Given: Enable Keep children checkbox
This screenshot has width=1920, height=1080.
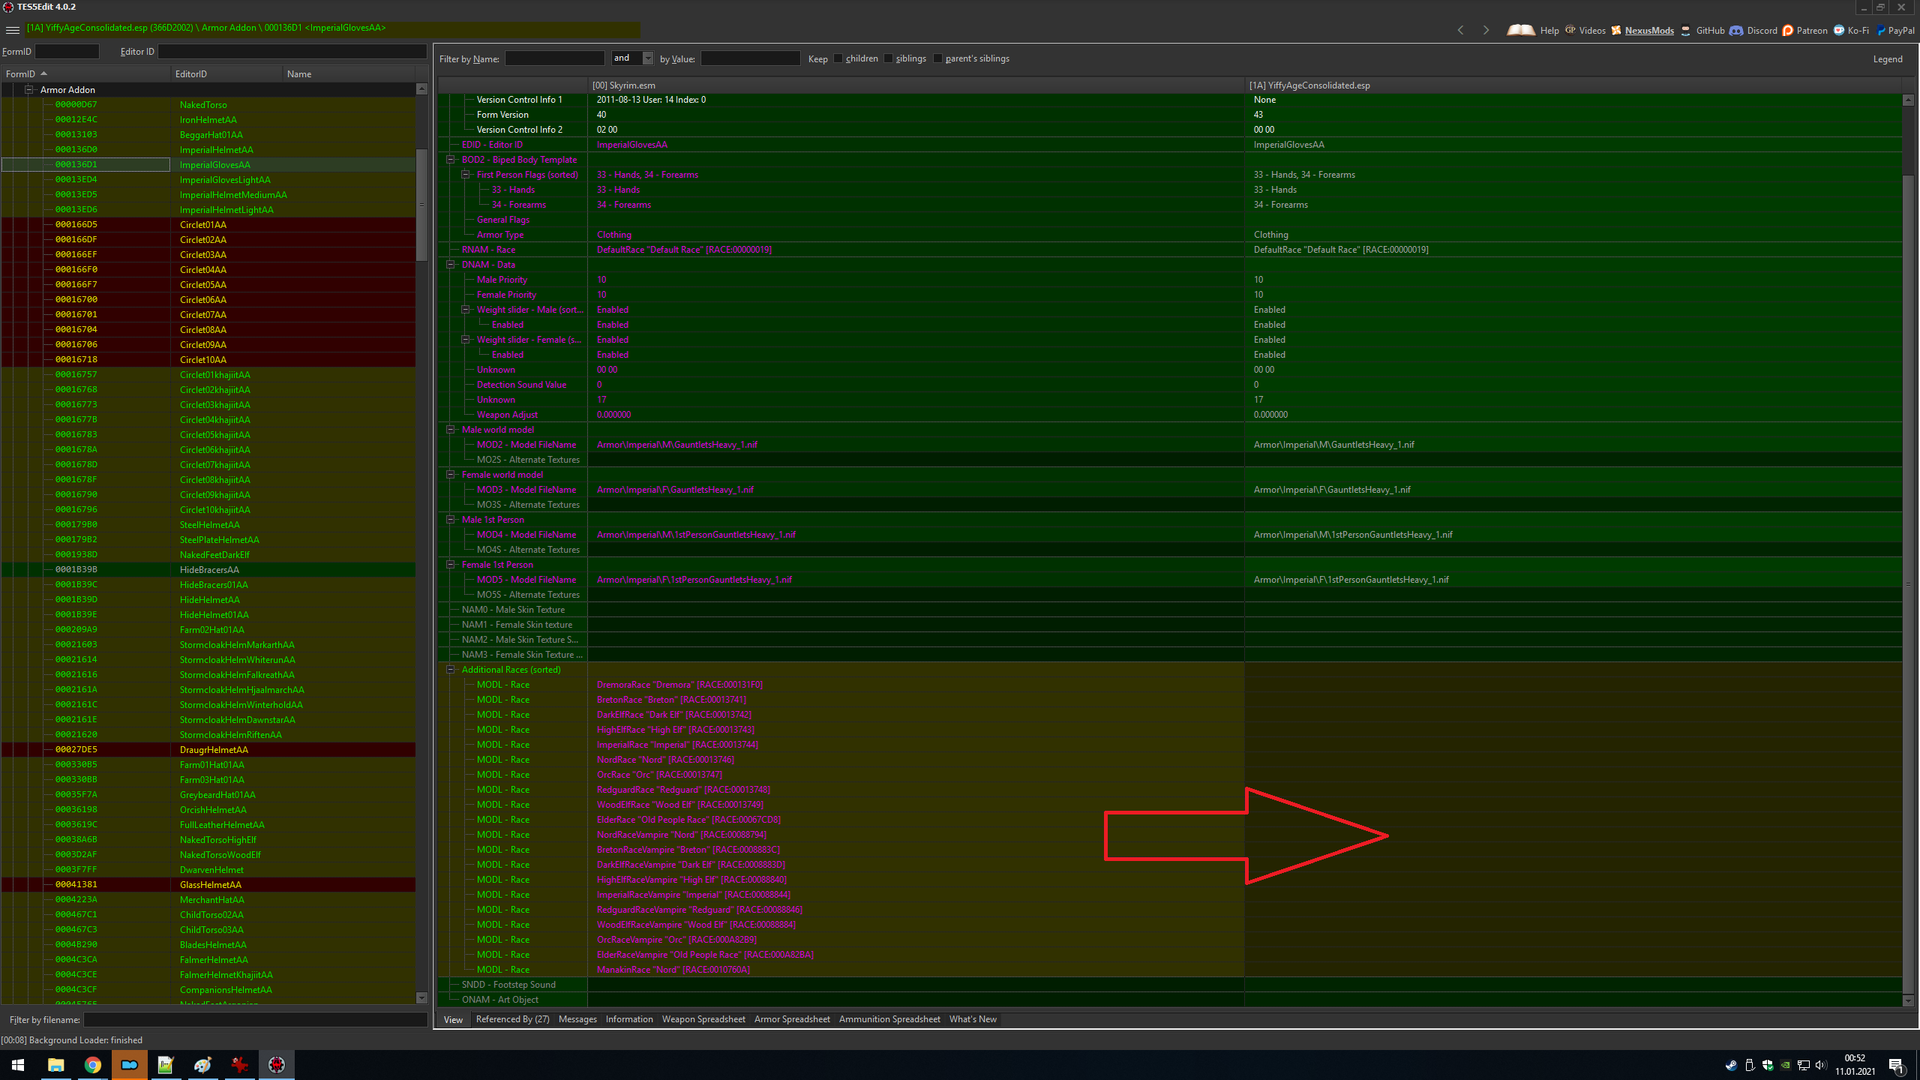Looking at the screenshot, I should 838,59.
